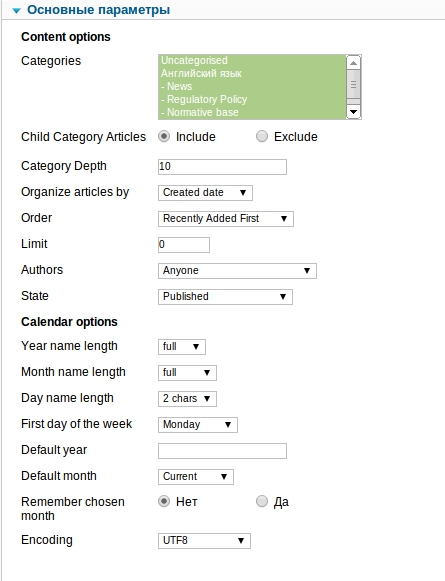Click the categories list scroll up arrow
This screenshot has width=445, height=581.
coord(353,63)
